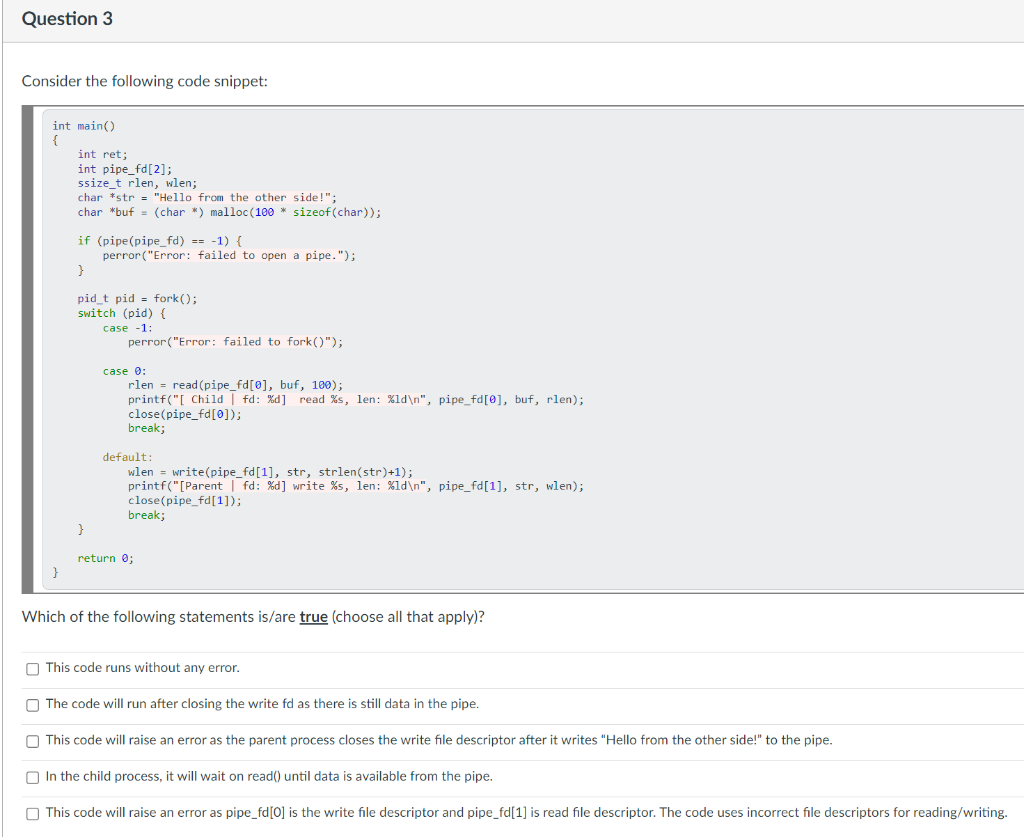Screen dimensions: 1024x837
Task: Select the 'case 0:' label in the code
Action: point(124,370)
